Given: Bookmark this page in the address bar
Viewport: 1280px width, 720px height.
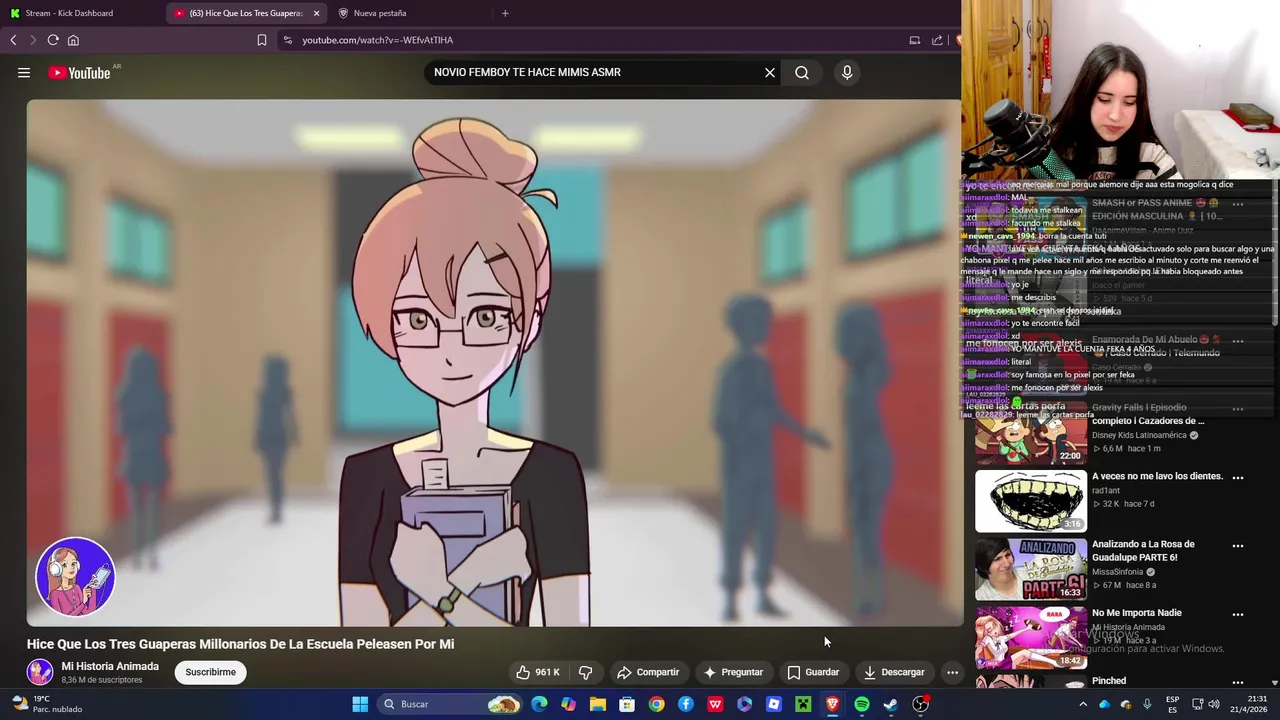Looking at the screenshot, I should 262,40.
